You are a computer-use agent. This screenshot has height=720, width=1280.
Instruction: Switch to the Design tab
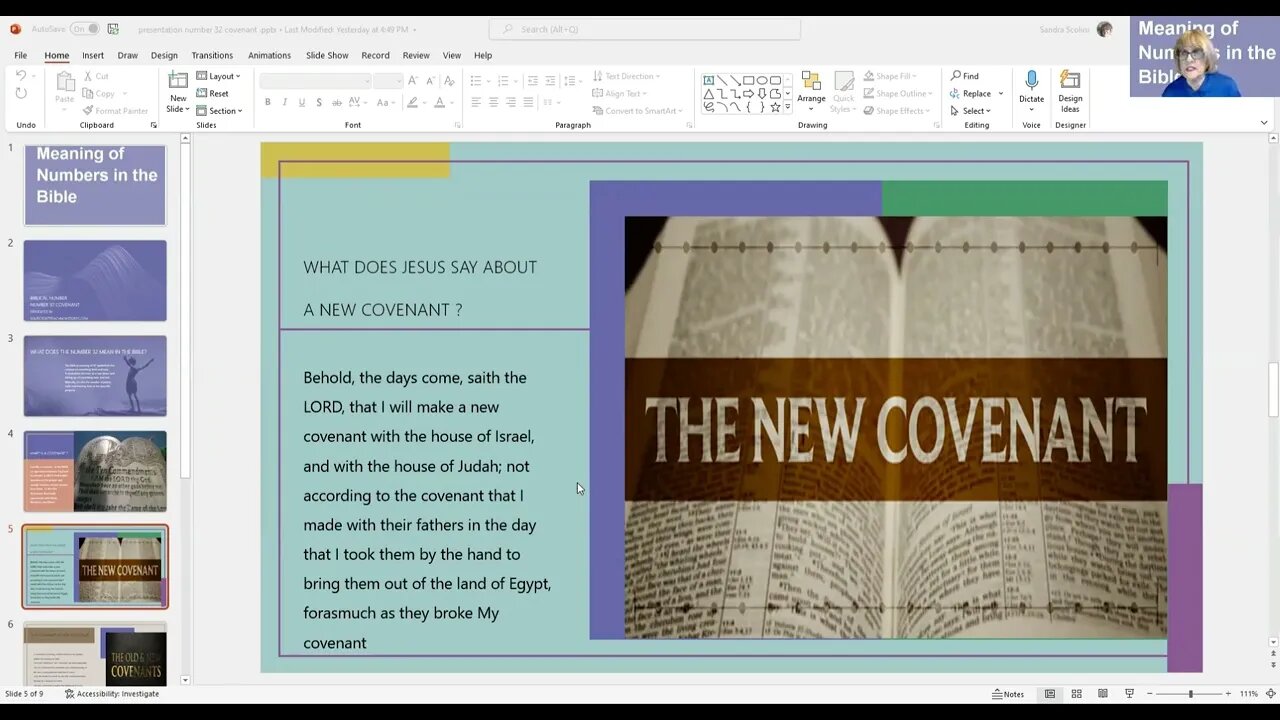pyautogui.click(x=164, y=55)
